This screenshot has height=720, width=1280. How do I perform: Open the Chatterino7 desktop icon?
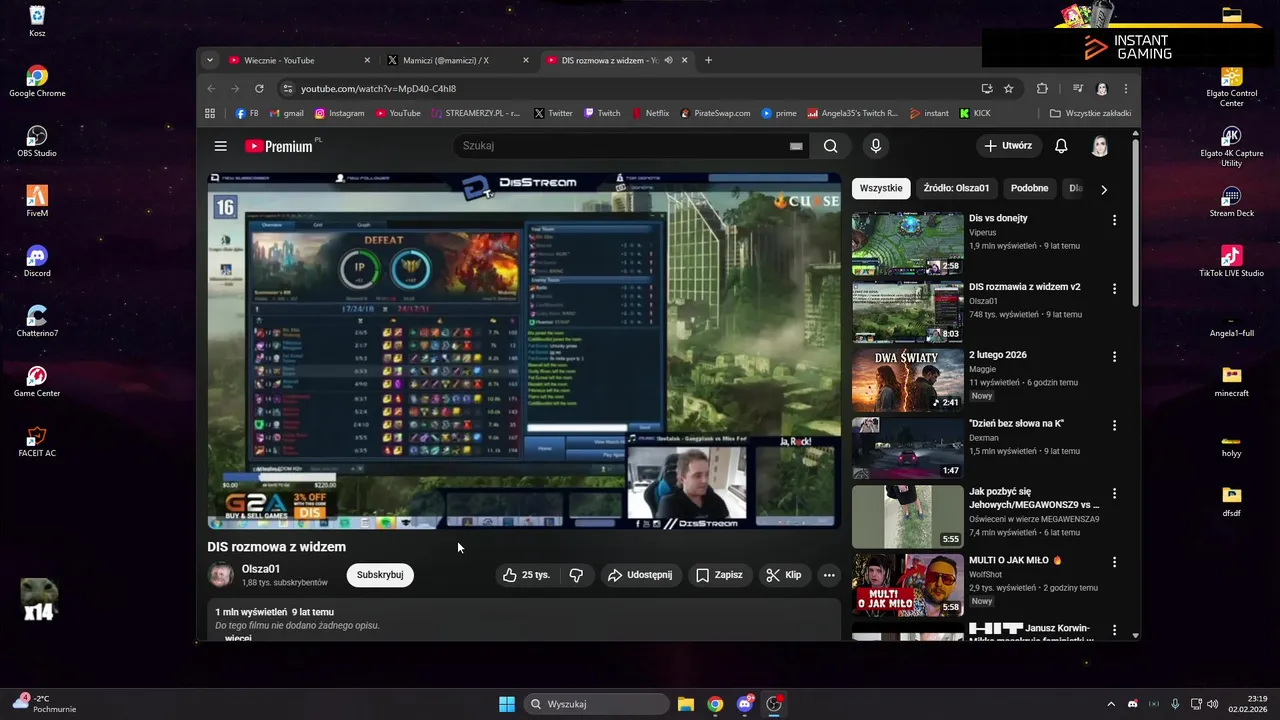[37, 321]
